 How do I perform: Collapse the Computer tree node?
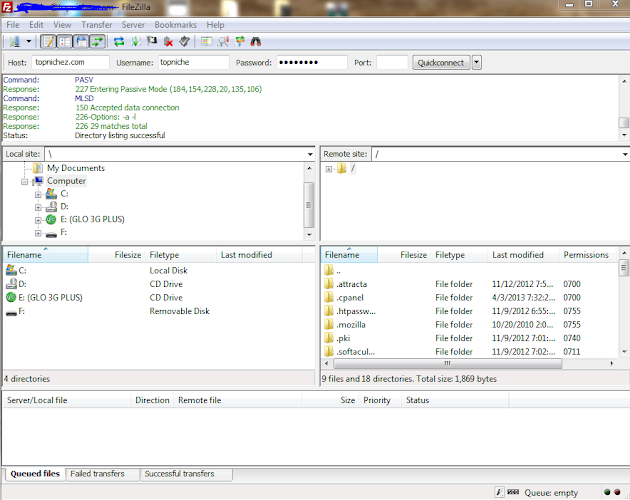click(x=25, y=182)
